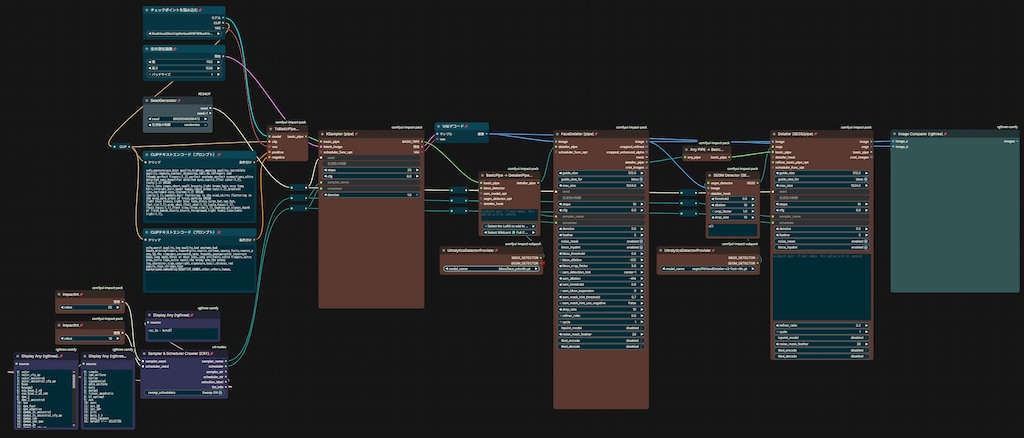
Task: Click the pin icon on Image Comparer (rgthree)
Action: click(944, 133)
